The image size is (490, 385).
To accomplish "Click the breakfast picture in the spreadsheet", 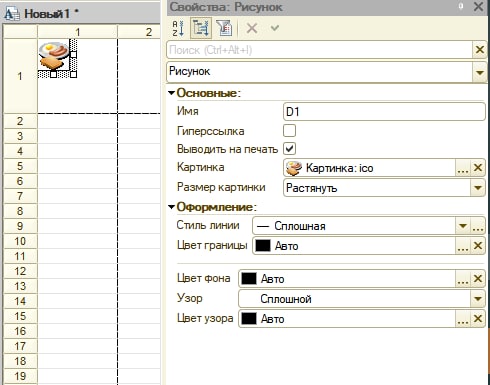I will click(x=54, y=55).
